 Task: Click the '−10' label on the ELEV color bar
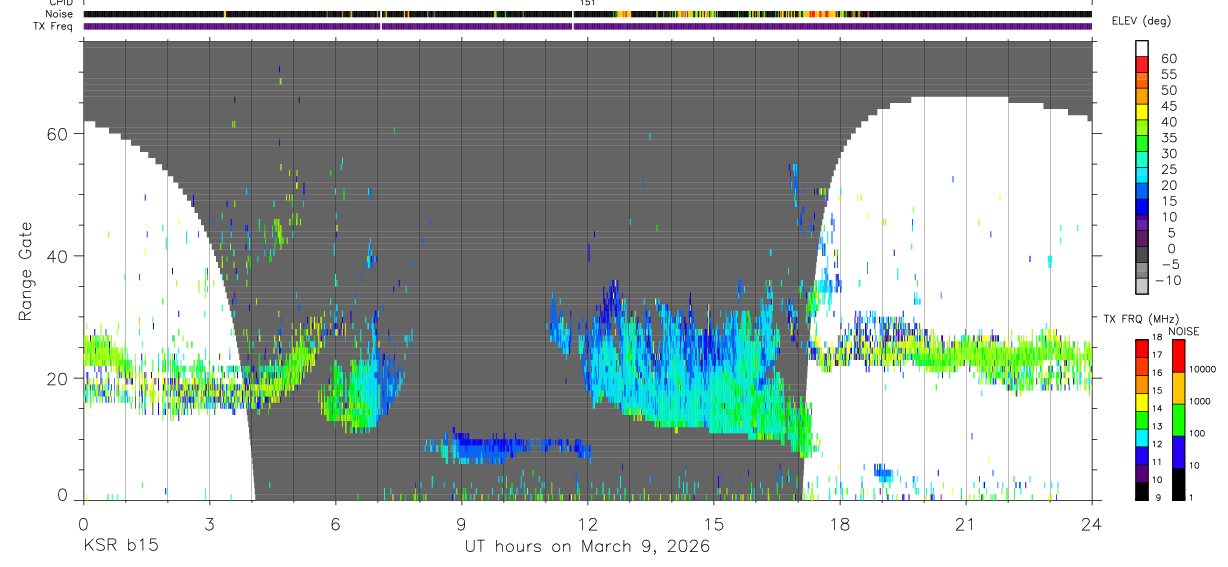point(1167,281)
